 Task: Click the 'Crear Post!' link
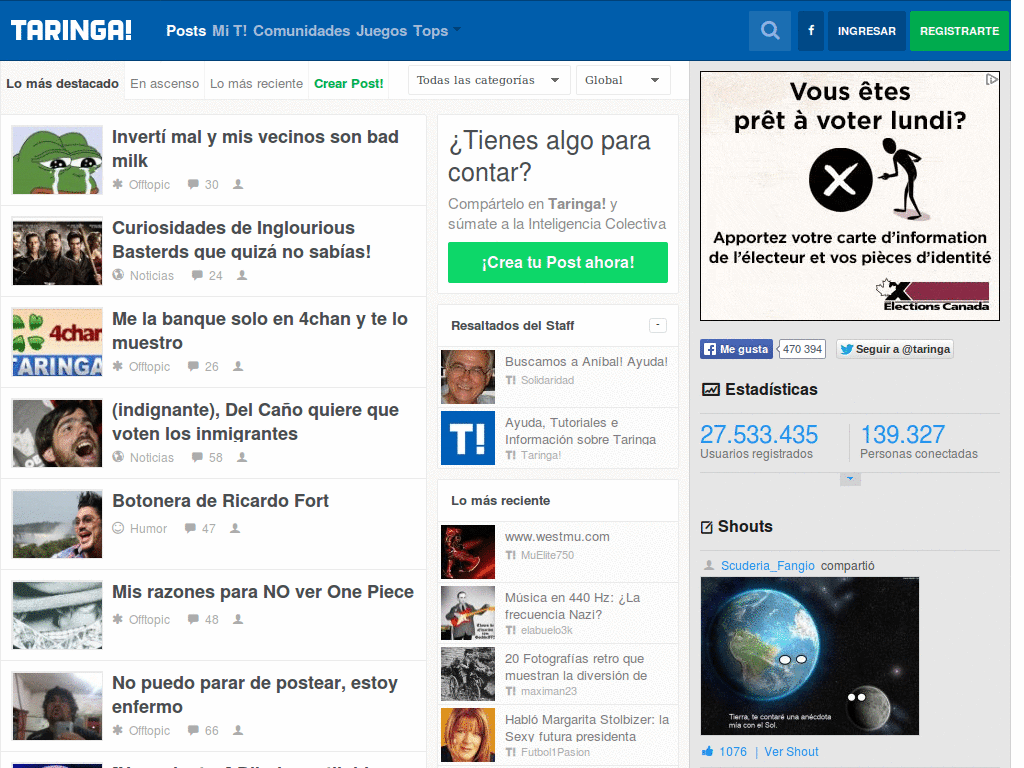click(349, 84)
